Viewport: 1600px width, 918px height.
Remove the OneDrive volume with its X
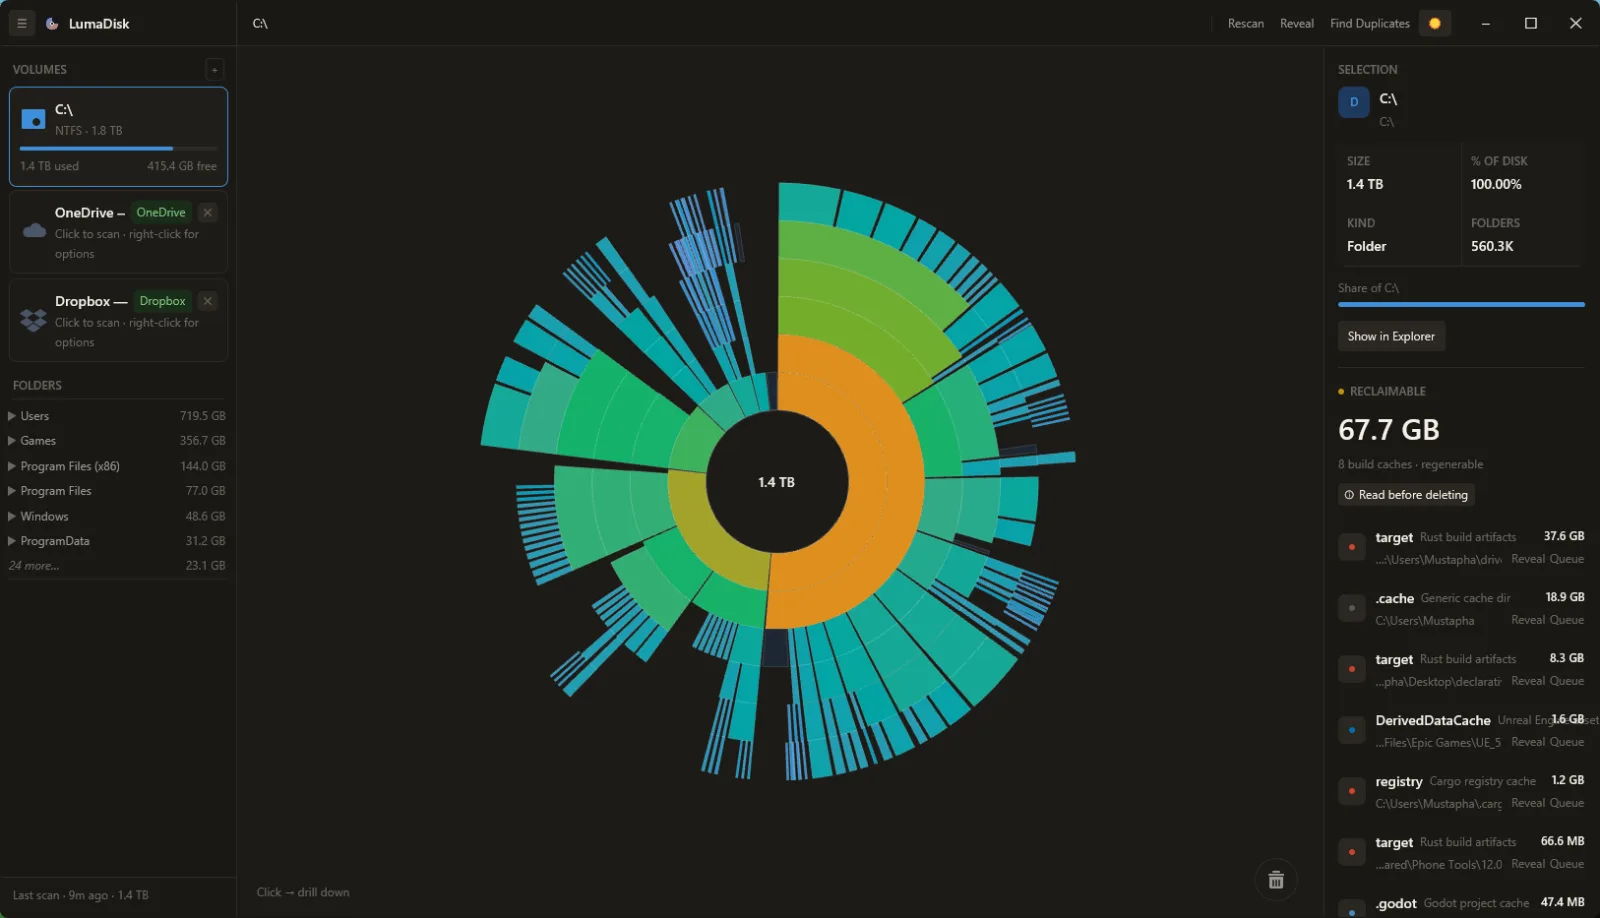pyautogui.click(x=207, y=212)
